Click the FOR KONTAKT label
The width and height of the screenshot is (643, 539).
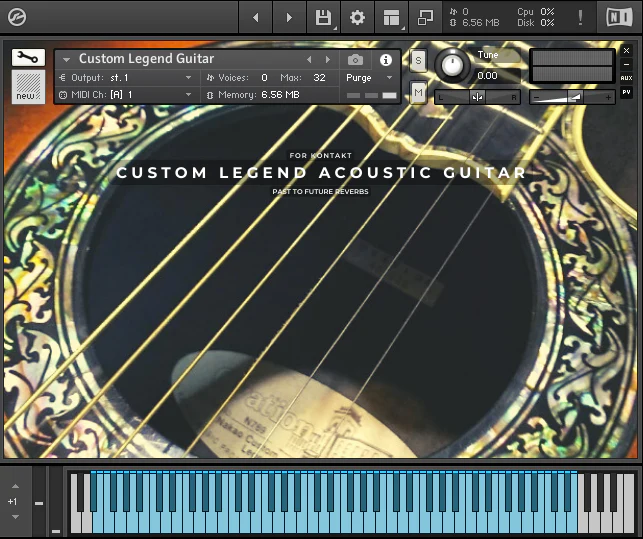coord(320,155)
